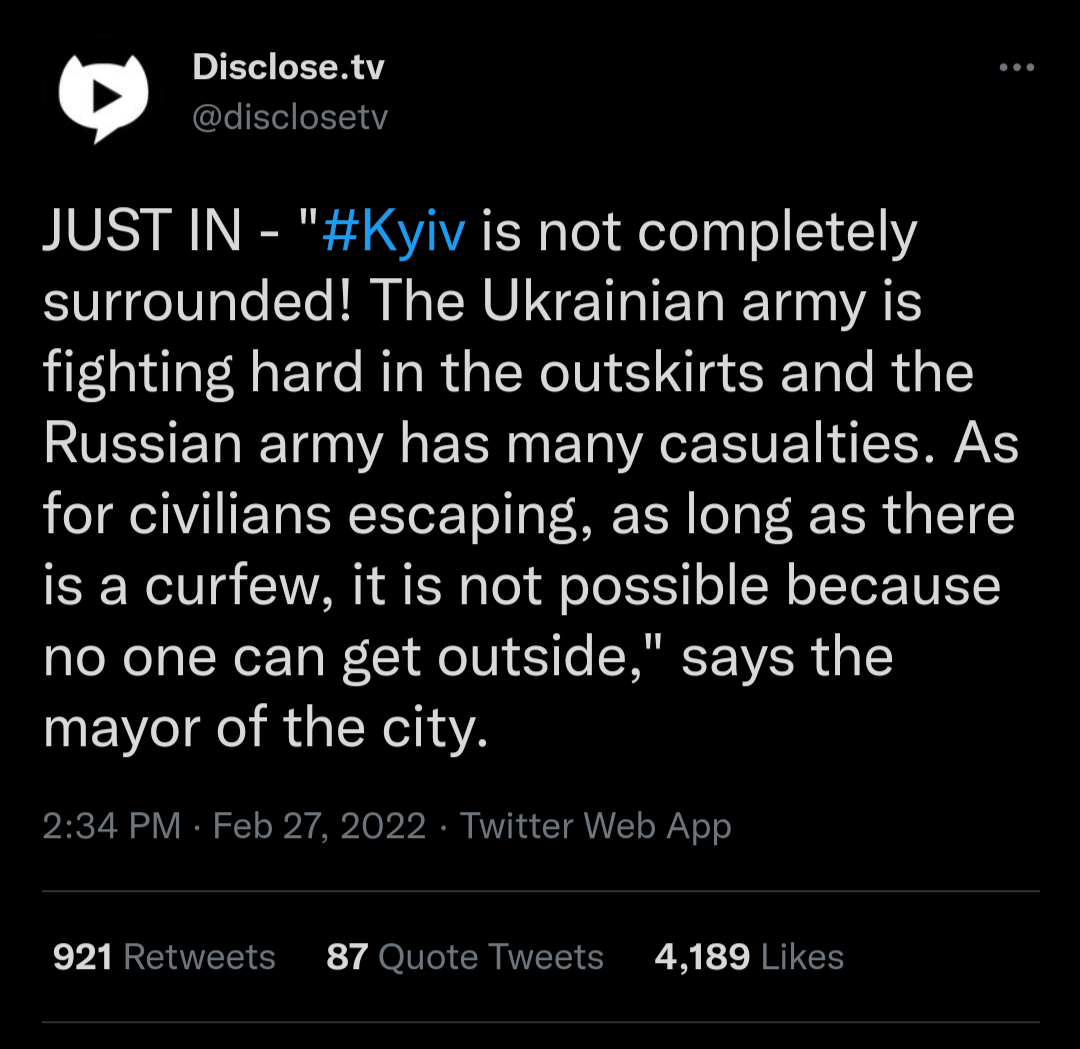1080x1049 pixels.
Task: Click the 921 retweet count number
Action: point(82,957)
